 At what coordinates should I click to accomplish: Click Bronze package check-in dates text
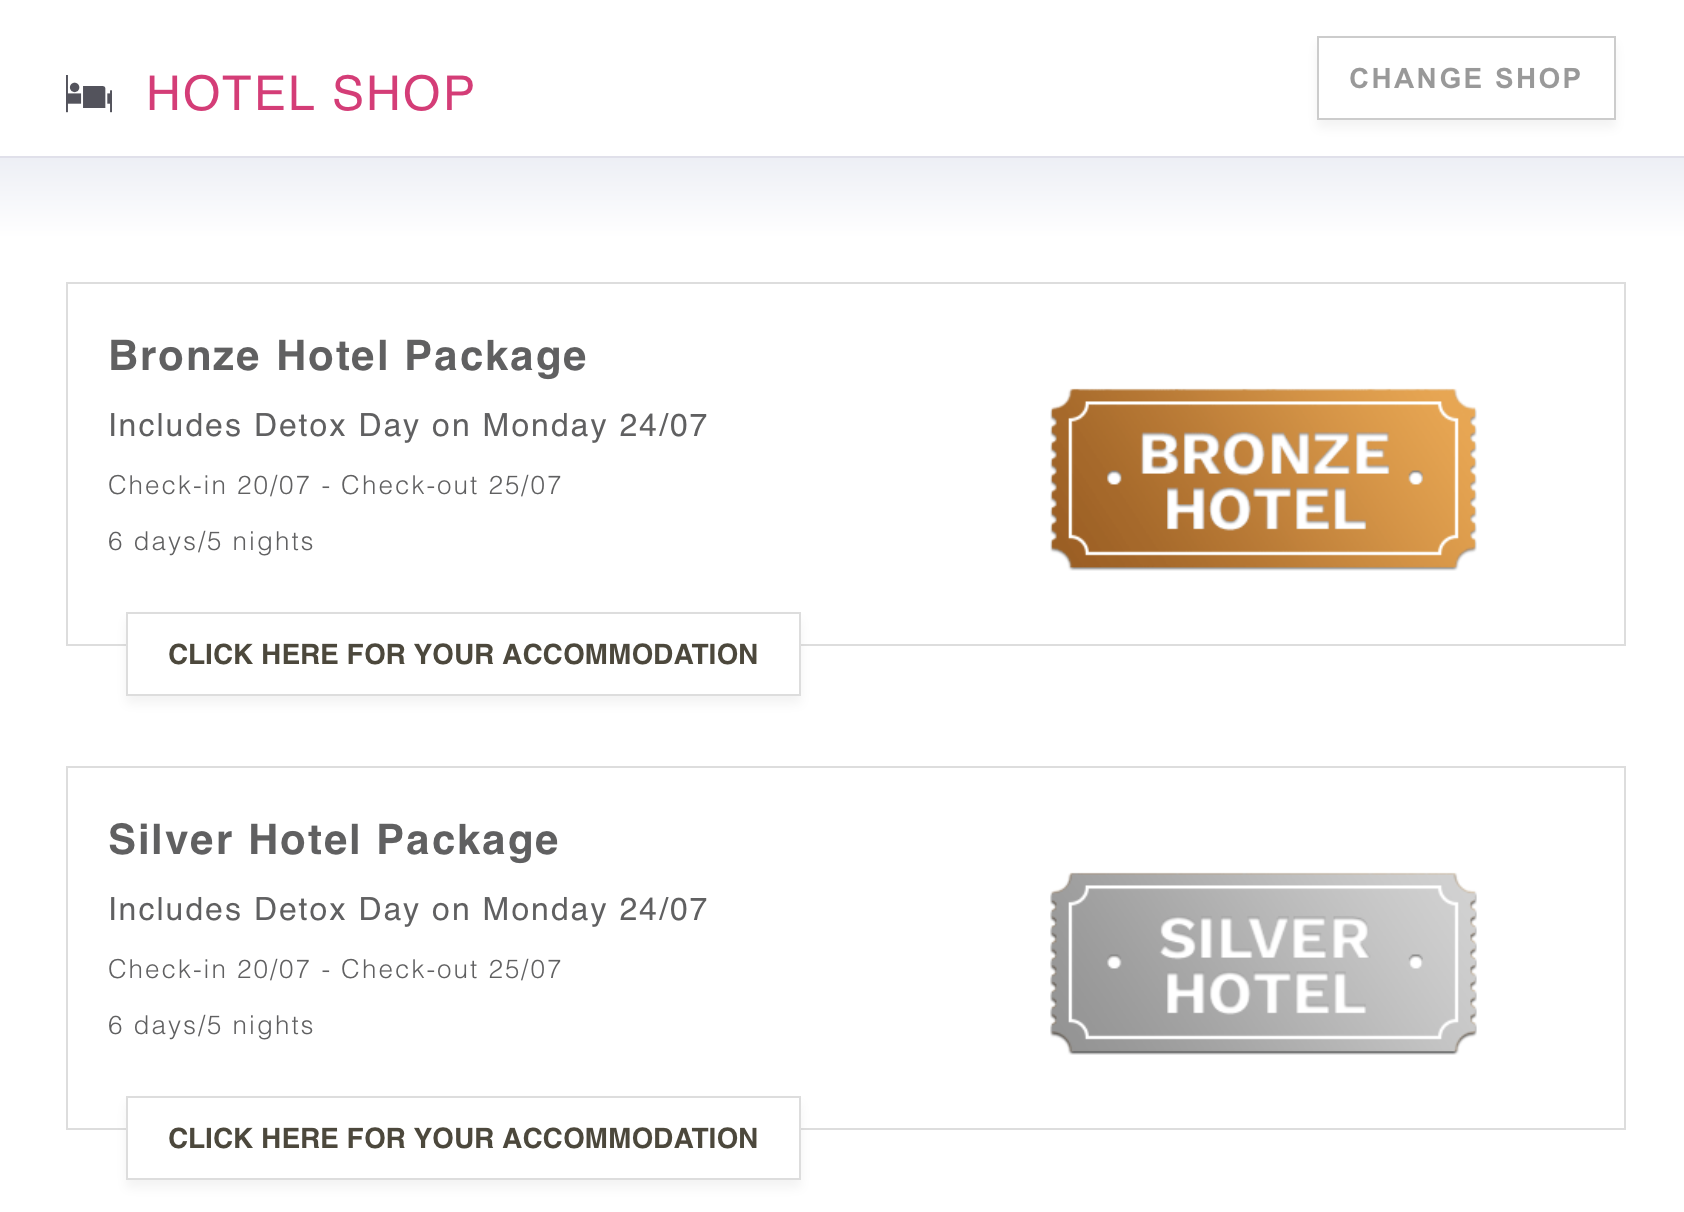tap(335, 485)
